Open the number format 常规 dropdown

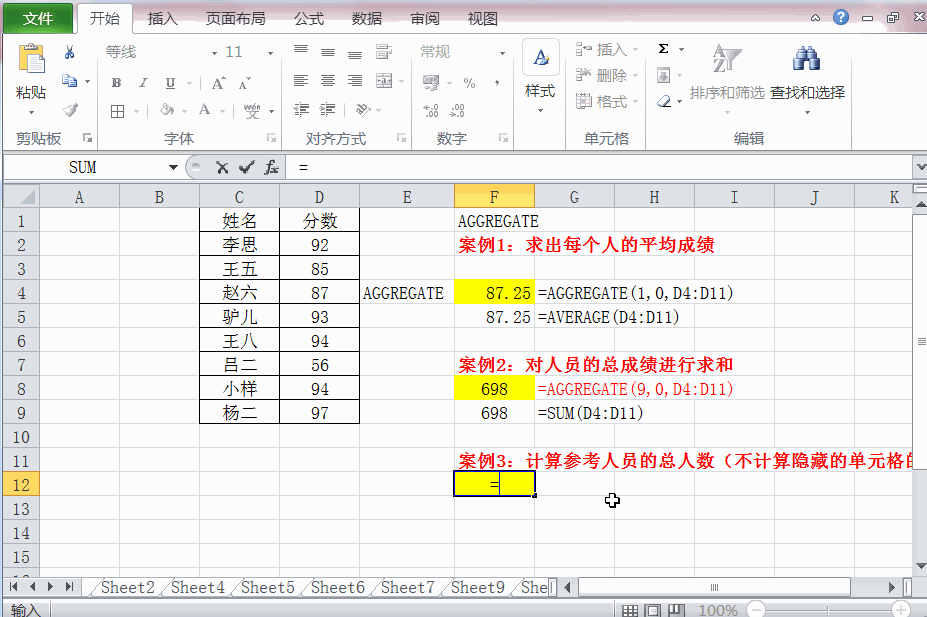click(502, 53)
